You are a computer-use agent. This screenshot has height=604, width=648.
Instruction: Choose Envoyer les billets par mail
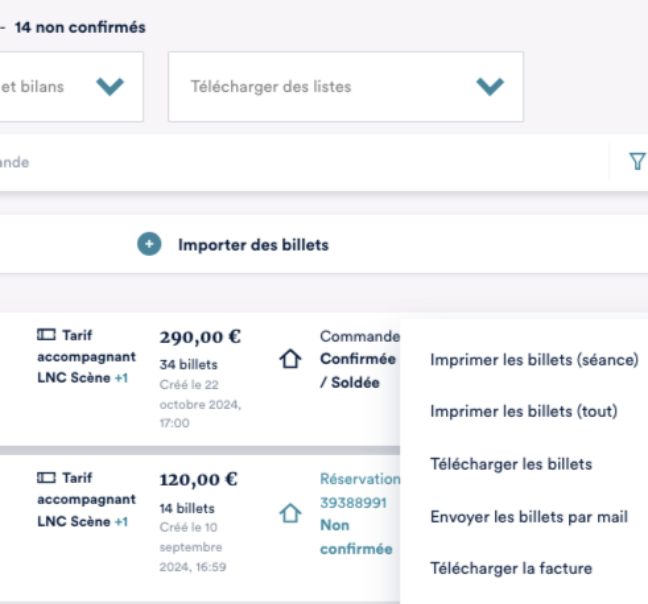point(528,516)
